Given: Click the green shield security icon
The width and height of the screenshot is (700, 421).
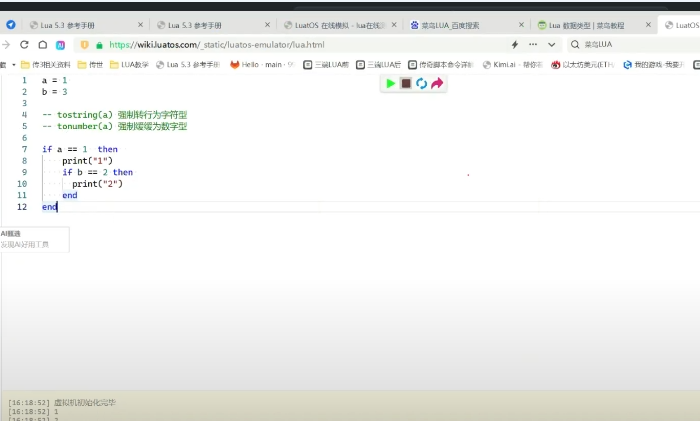Looking at the screenshot, I should [x=85, y=44].
